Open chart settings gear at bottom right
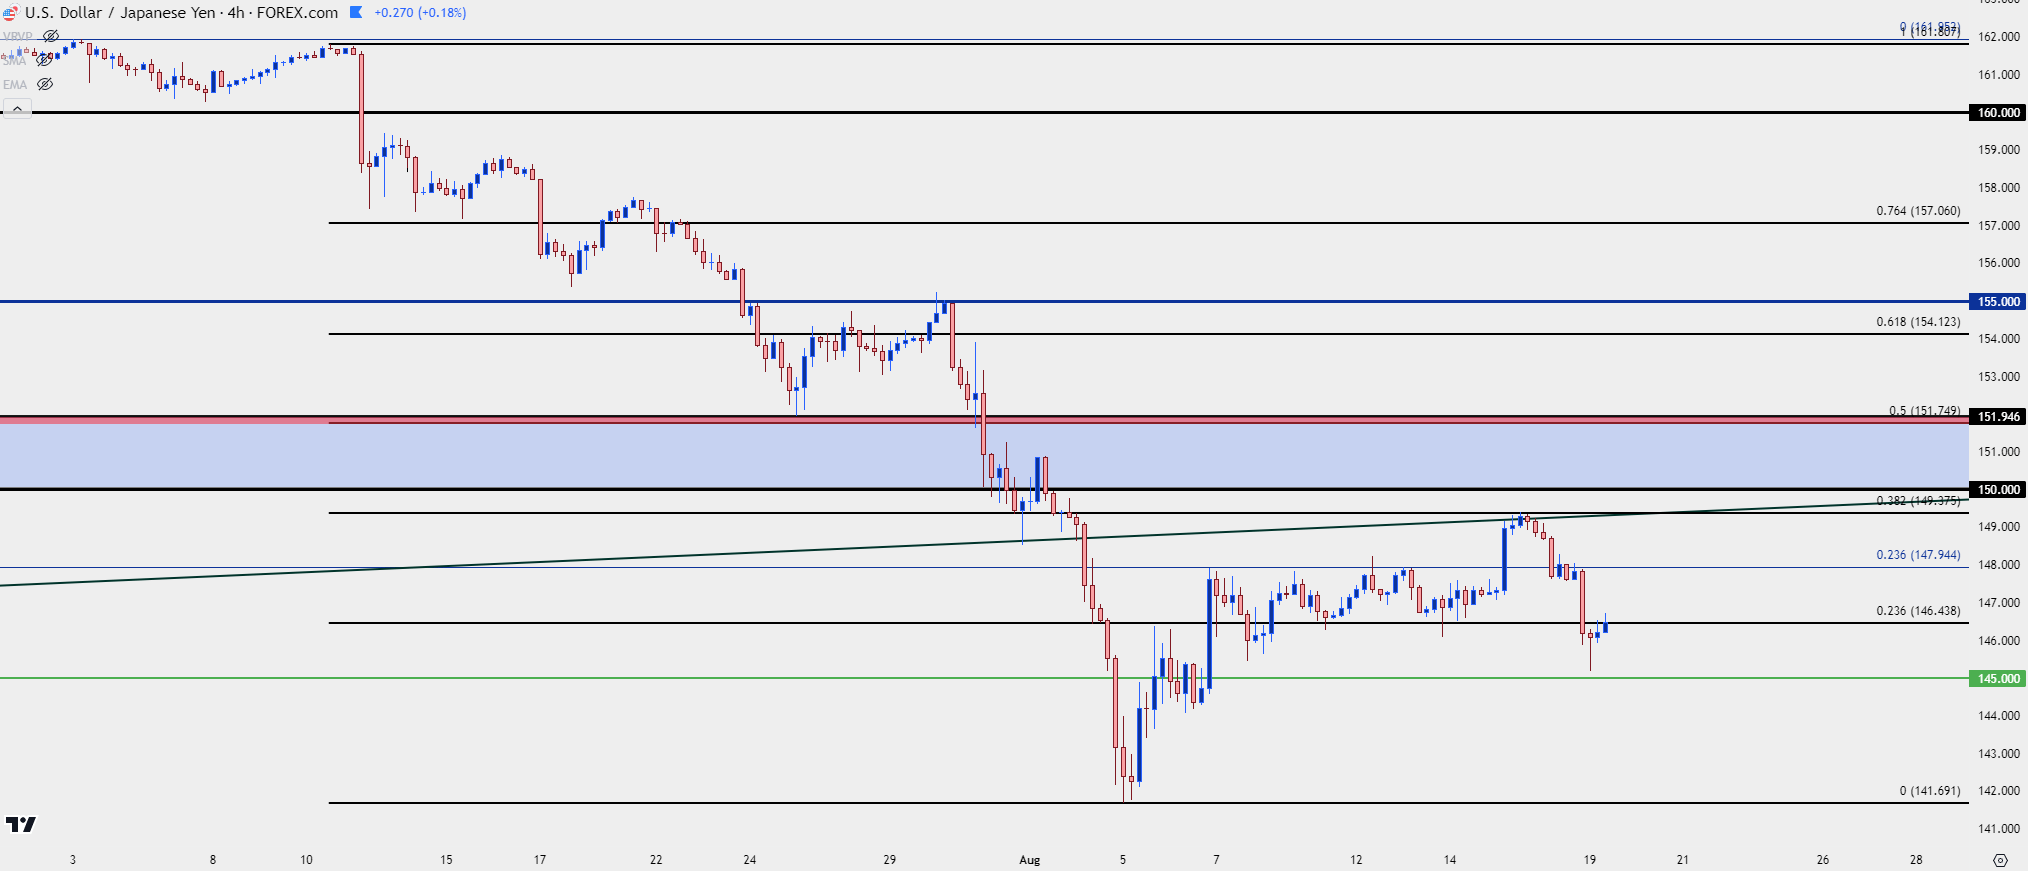This screenshot has height=871, width=2028. pyautogui.click(x=2000, y=860)
